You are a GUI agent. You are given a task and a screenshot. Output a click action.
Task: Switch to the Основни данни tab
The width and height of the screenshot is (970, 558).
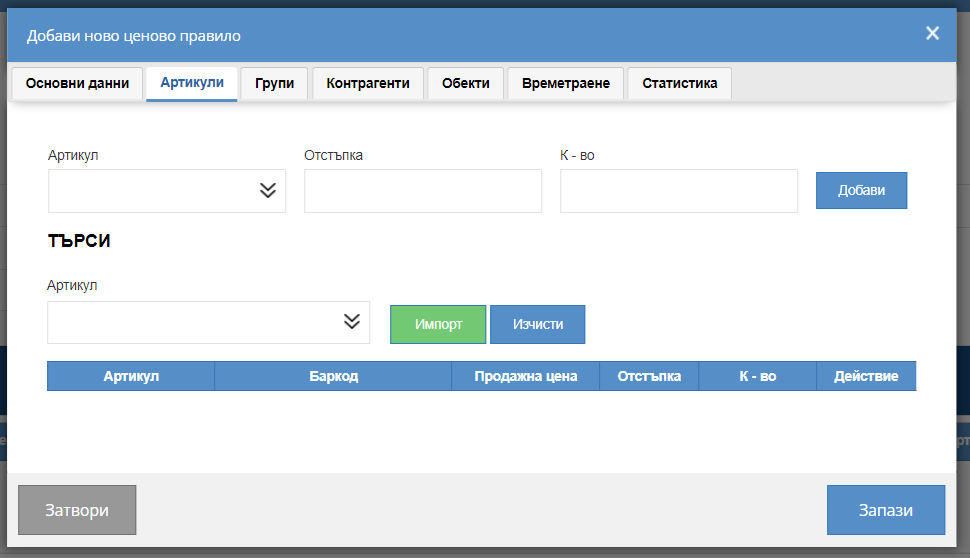(x=77, y=84)
